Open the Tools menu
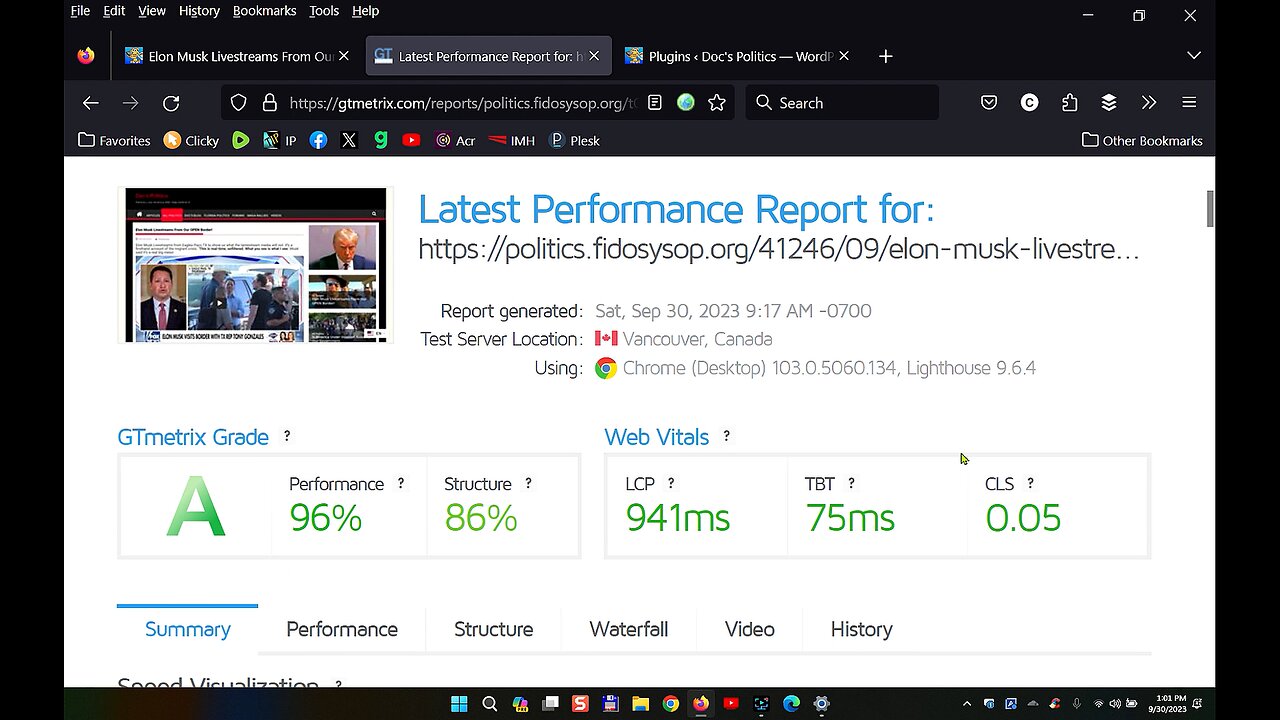 [x=324, y=11]
